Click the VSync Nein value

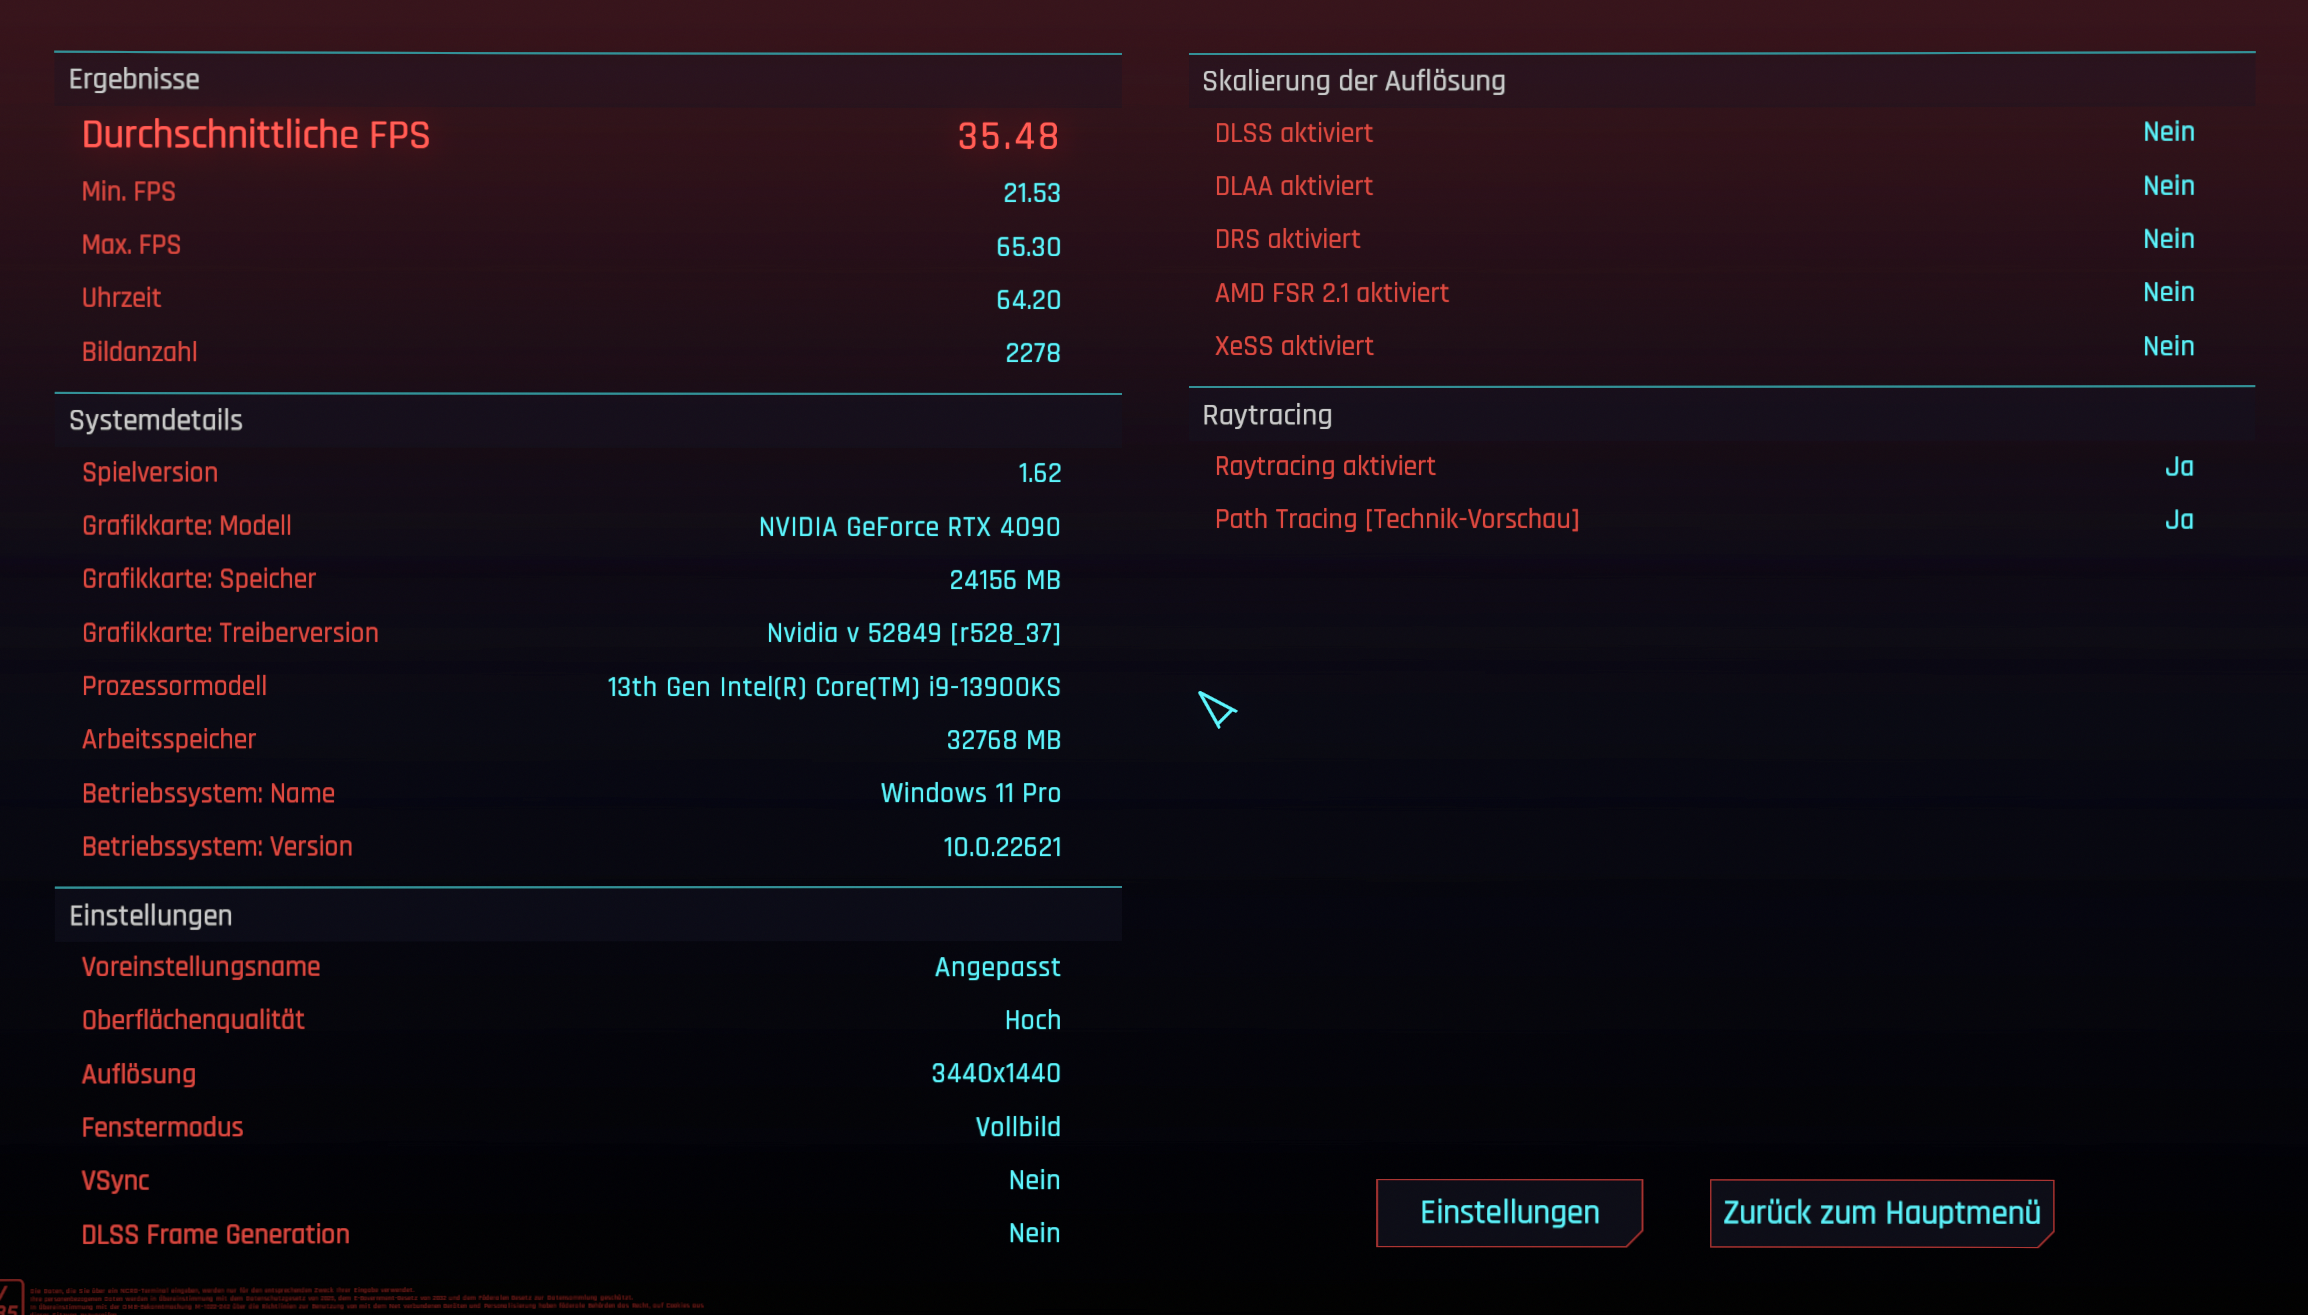point(1034,1180)
